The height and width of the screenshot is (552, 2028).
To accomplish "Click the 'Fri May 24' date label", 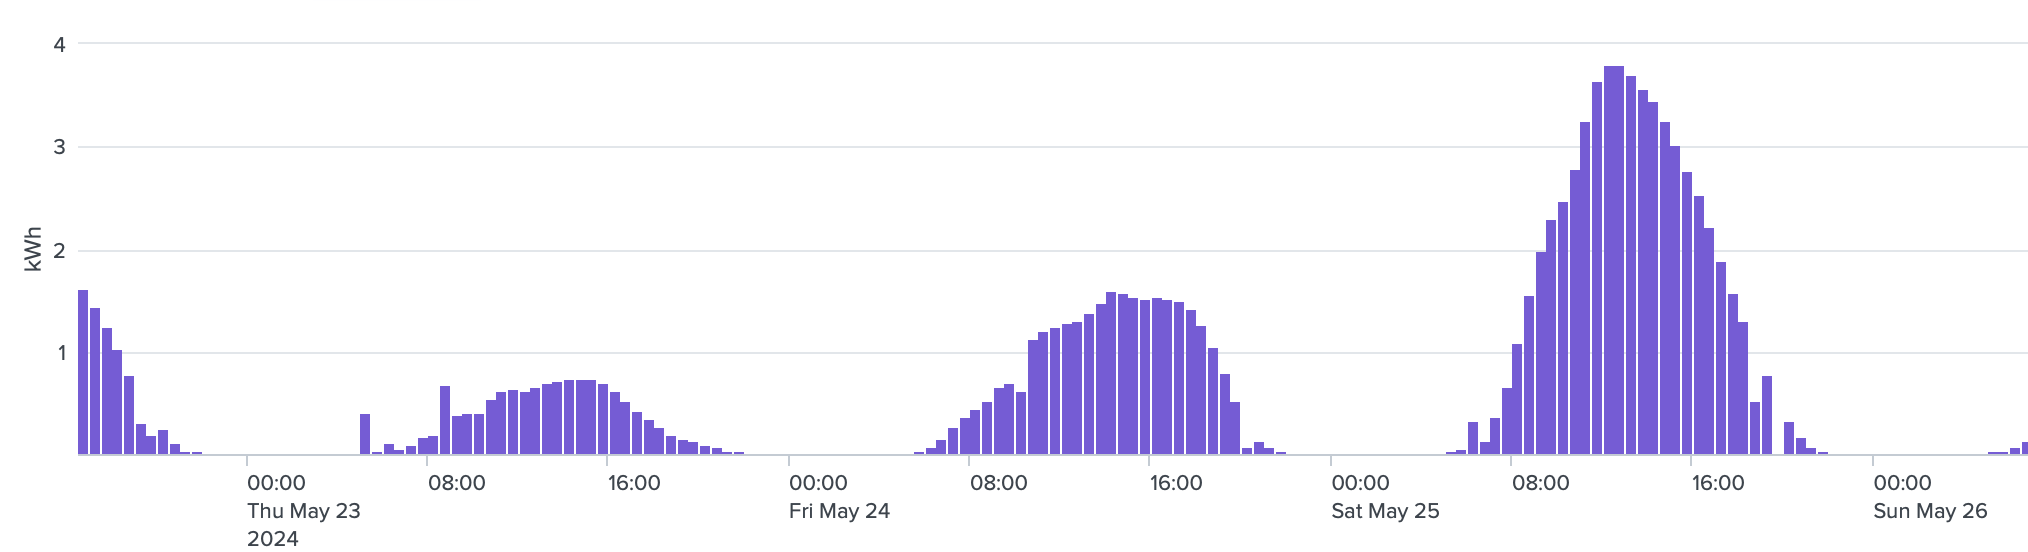I will [x=839, y=511].
